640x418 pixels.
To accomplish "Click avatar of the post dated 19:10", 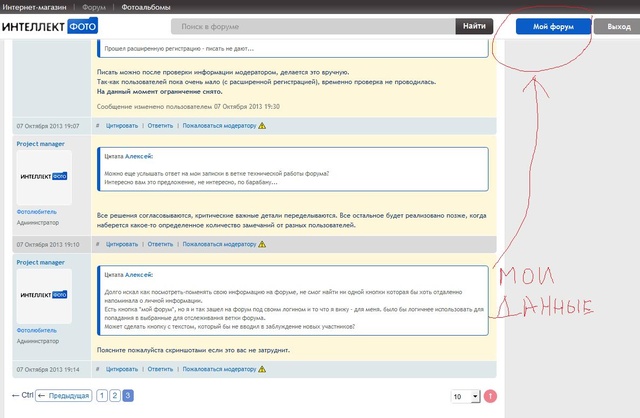I will (44, 177).
